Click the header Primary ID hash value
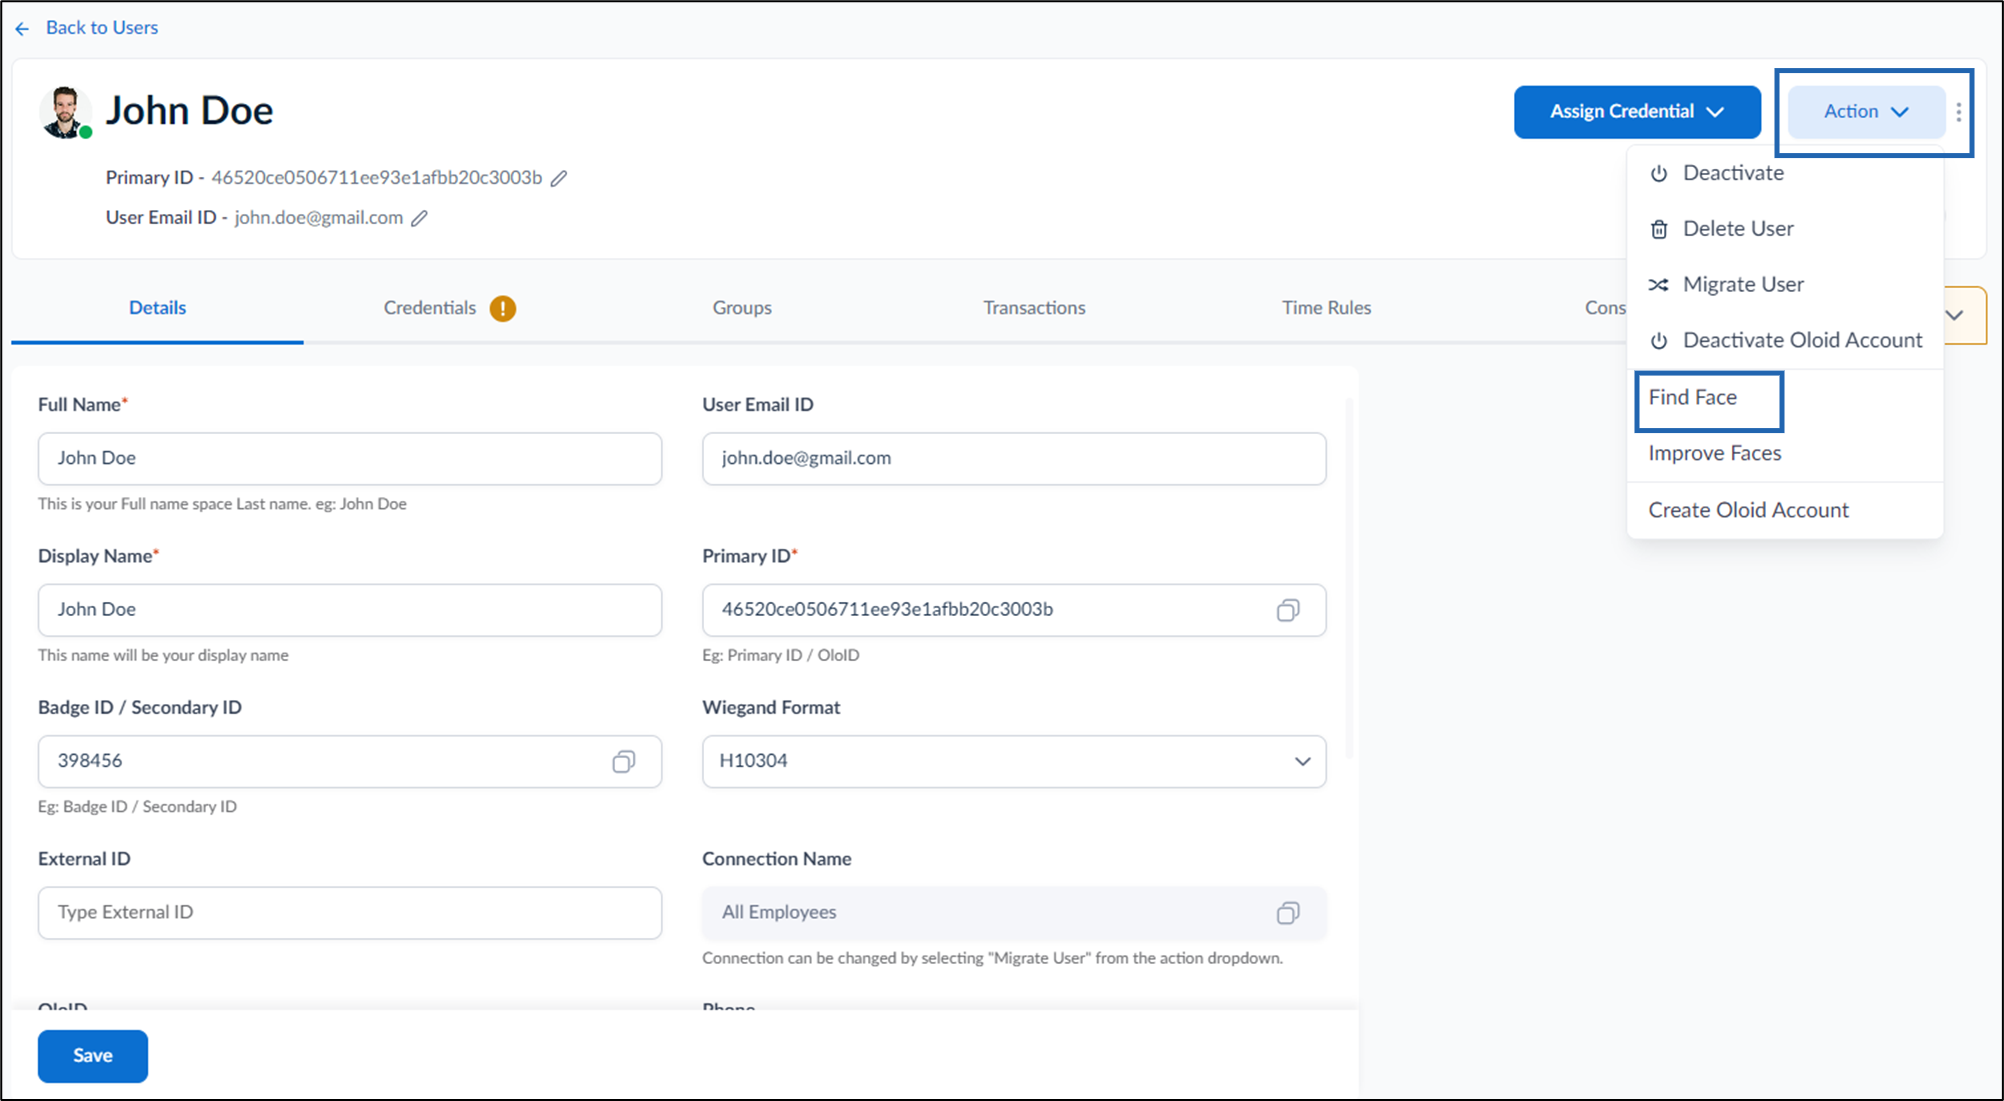2004x1101 pixels. tap(377, 178)
